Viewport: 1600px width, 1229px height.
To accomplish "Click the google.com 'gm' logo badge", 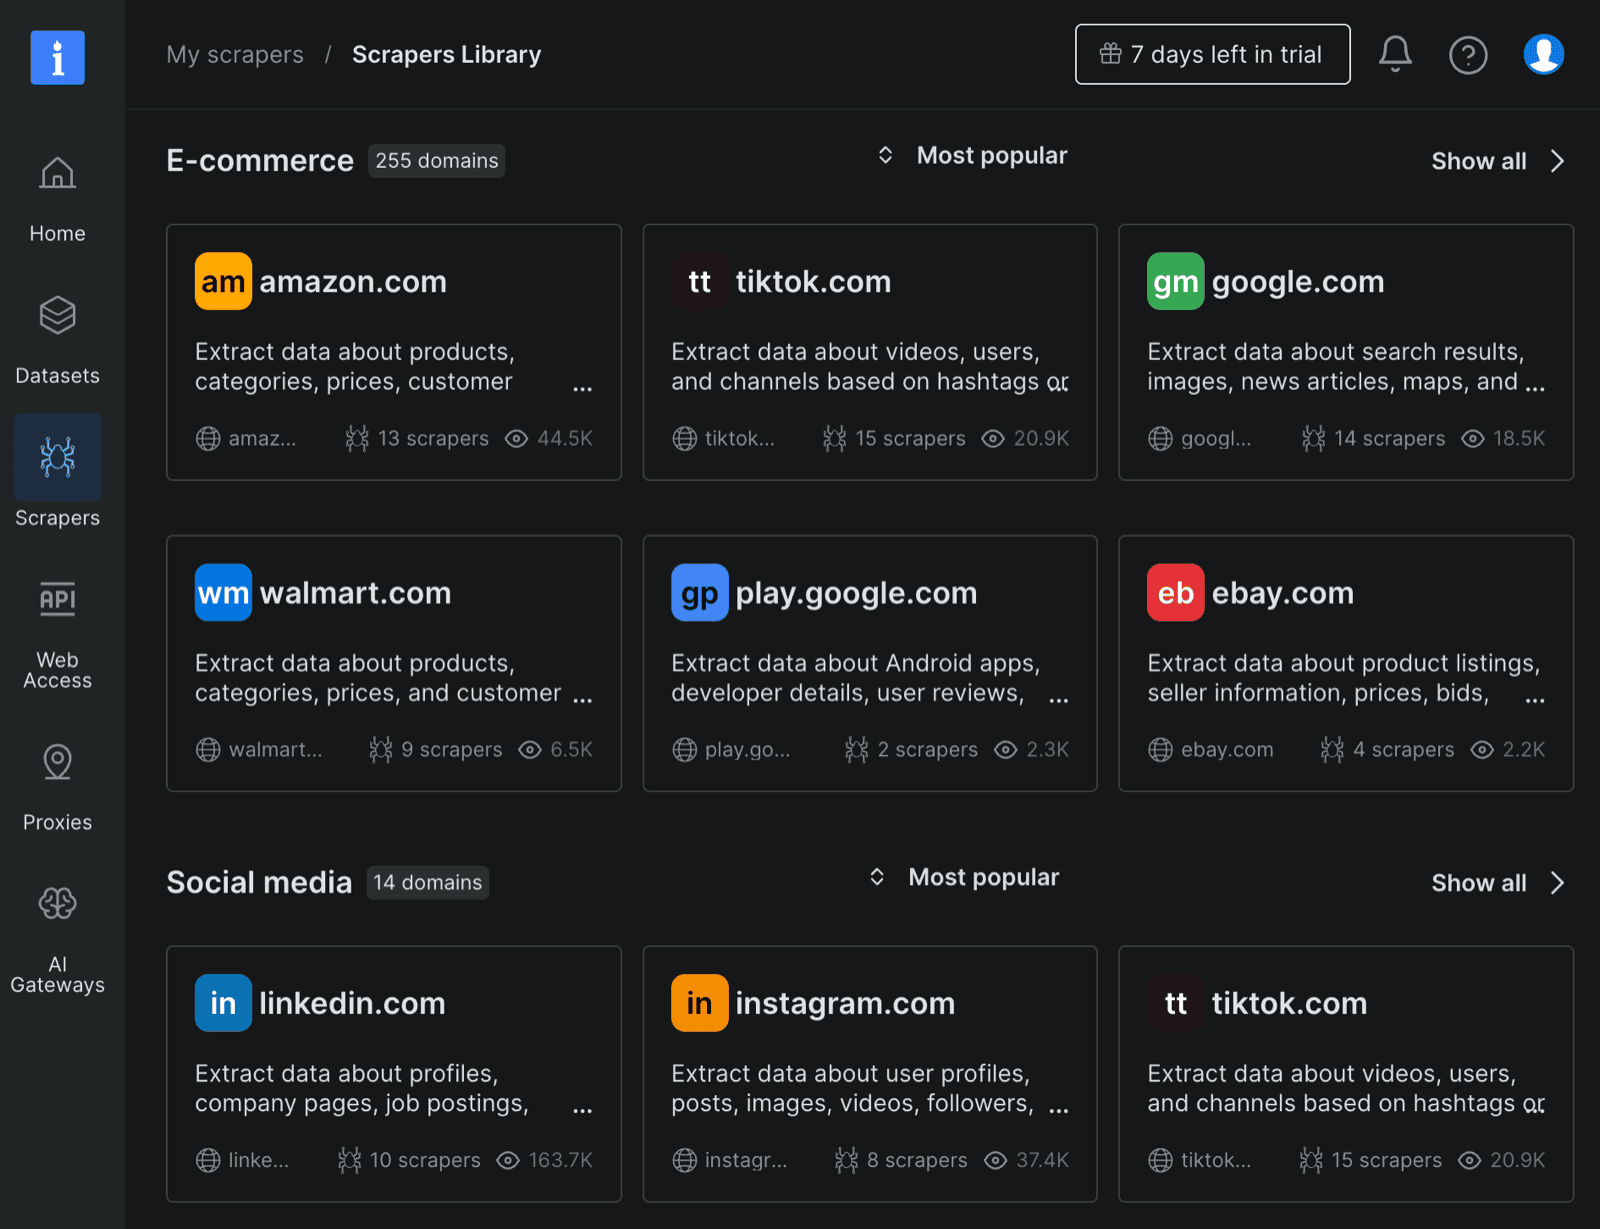I will (x=1175, y=282).
